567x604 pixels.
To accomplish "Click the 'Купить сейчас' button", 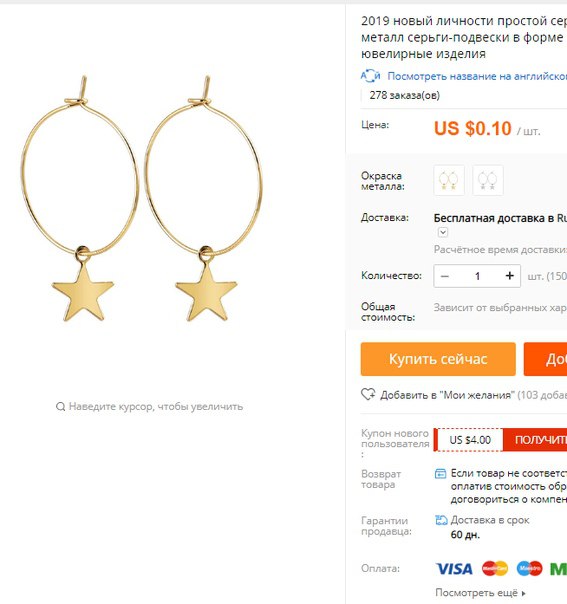I will tap(438, 359).
